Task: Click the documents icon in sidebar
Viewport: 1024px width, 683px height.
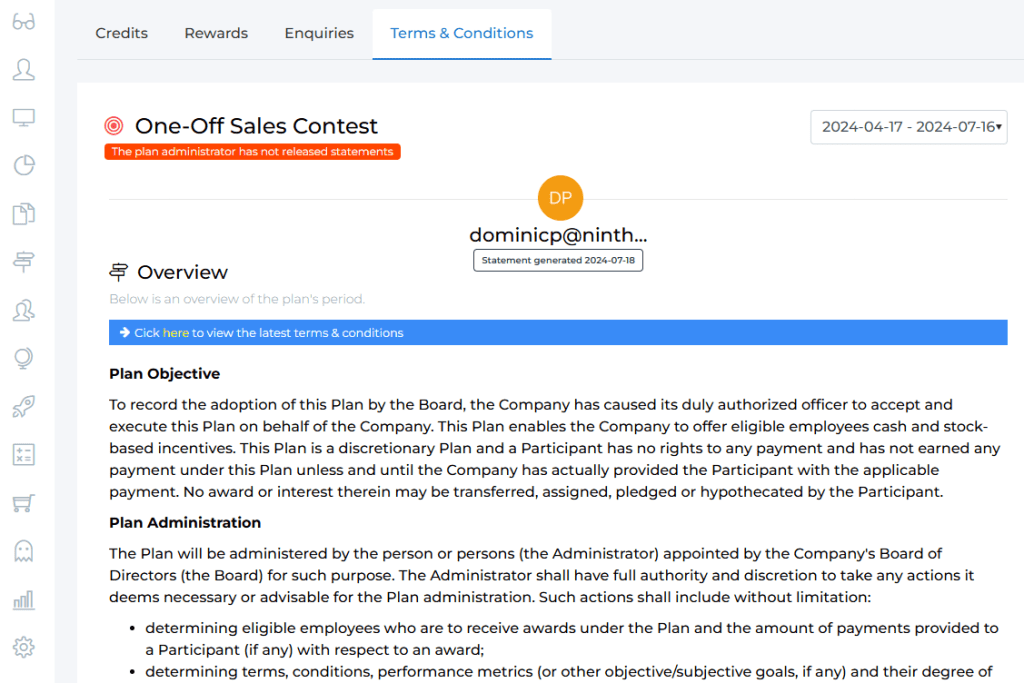Action: point(24,214)
